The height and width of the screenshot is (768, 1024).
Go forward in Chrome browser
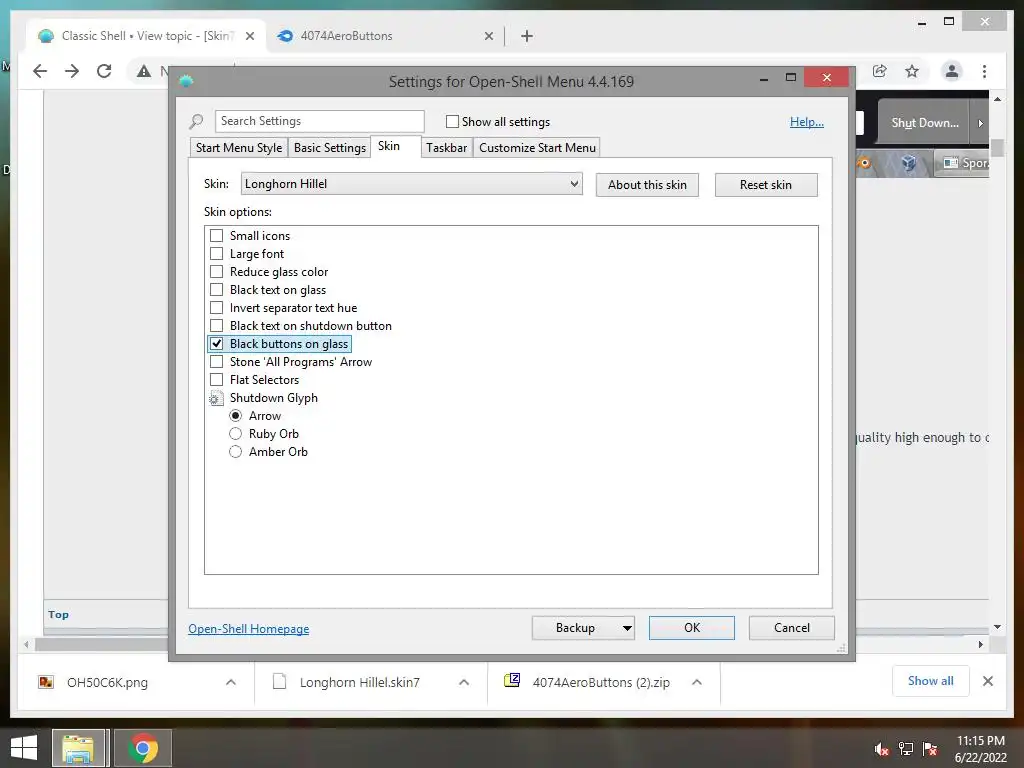72,71
